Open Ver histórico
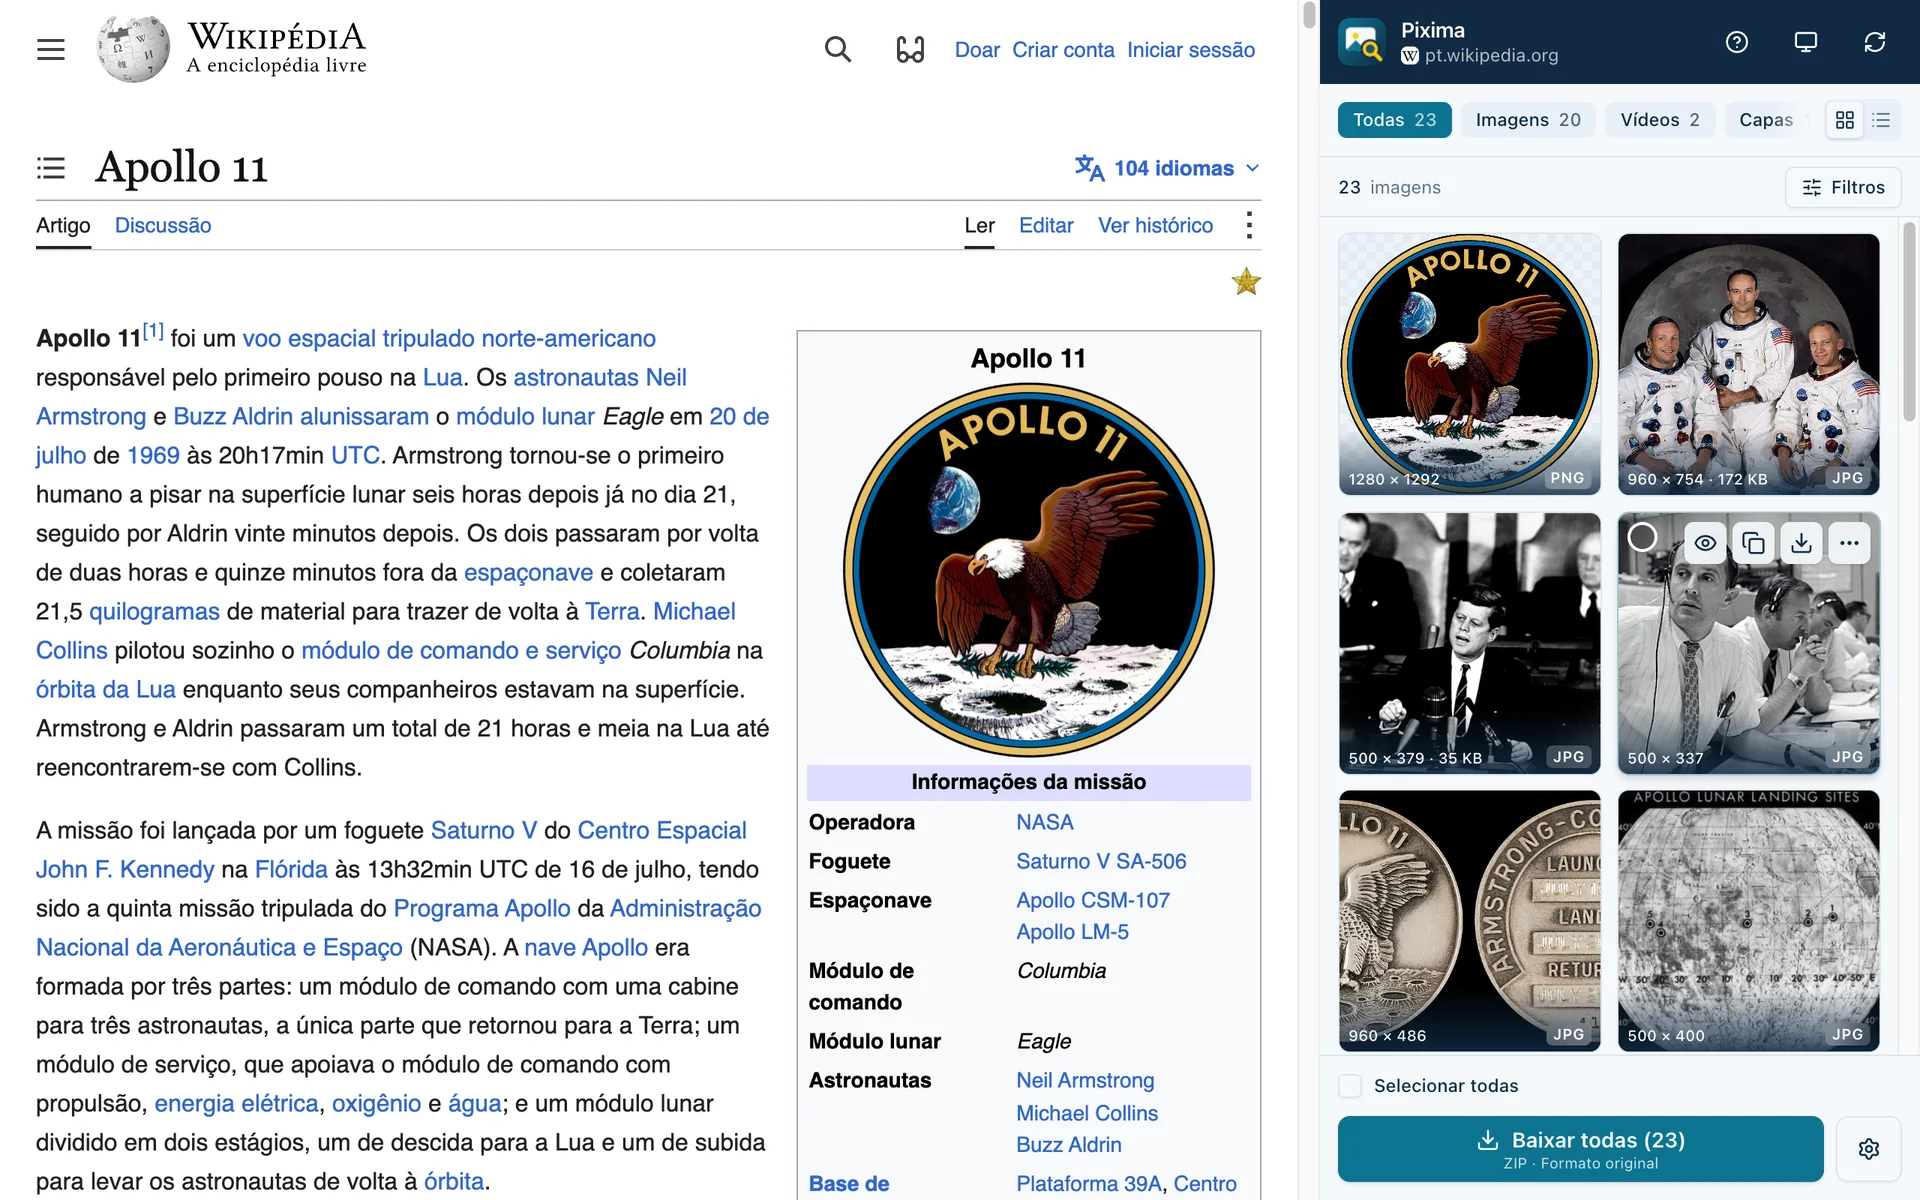Viewport: 1920px width, 1200px height. click(x=1155, y=225)
